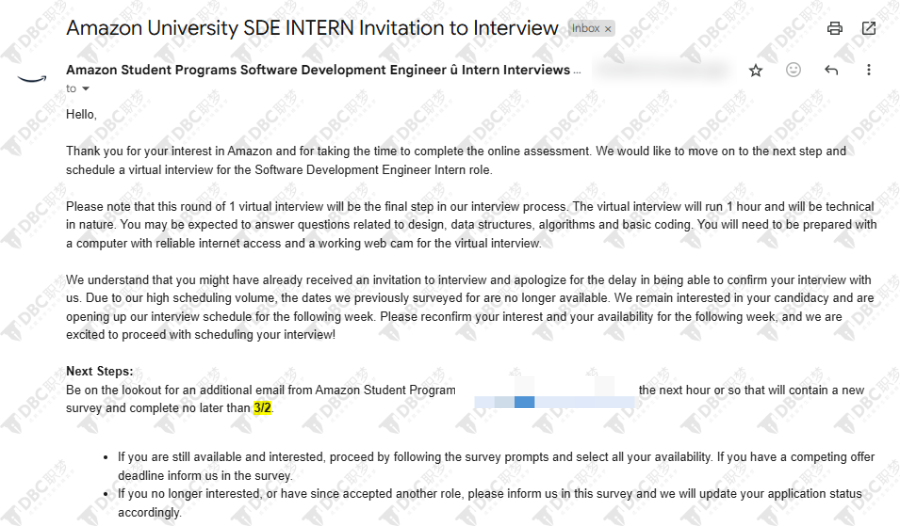This screenshot has height=526, width=900.
Task: Click the first bullet about competing offer
Action: coord(496,466)
